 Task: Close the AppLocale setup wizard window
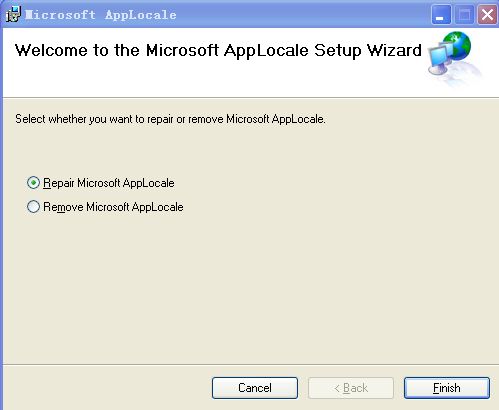[x=487, y=15]
